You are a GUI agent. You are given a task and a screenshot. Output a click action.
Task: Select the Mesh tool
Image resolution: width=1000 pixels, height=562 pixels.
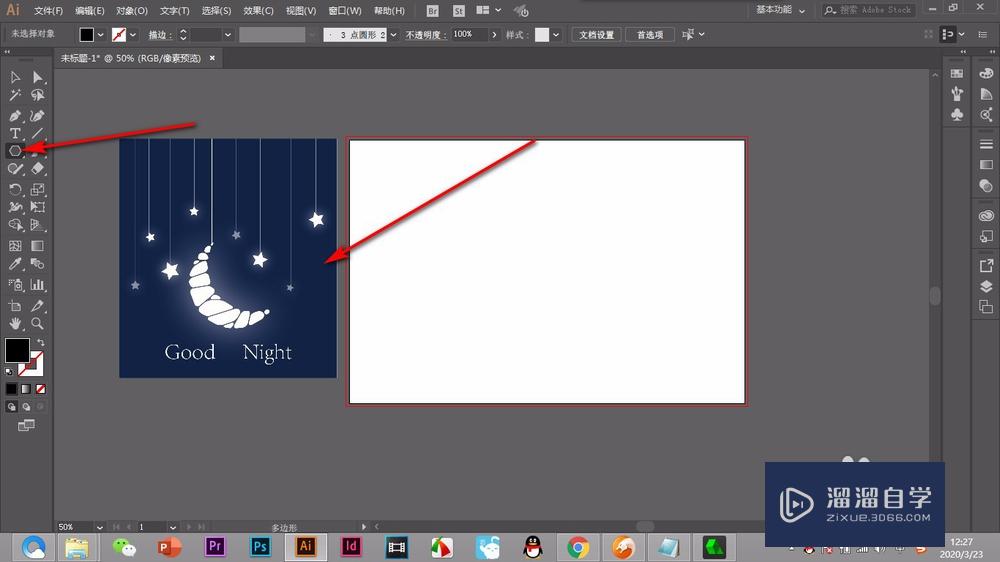15,246
